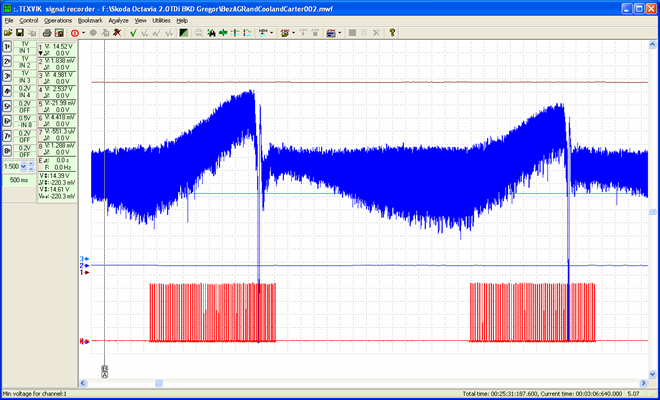Open the Analyze menu

click(x=118, y=20)
